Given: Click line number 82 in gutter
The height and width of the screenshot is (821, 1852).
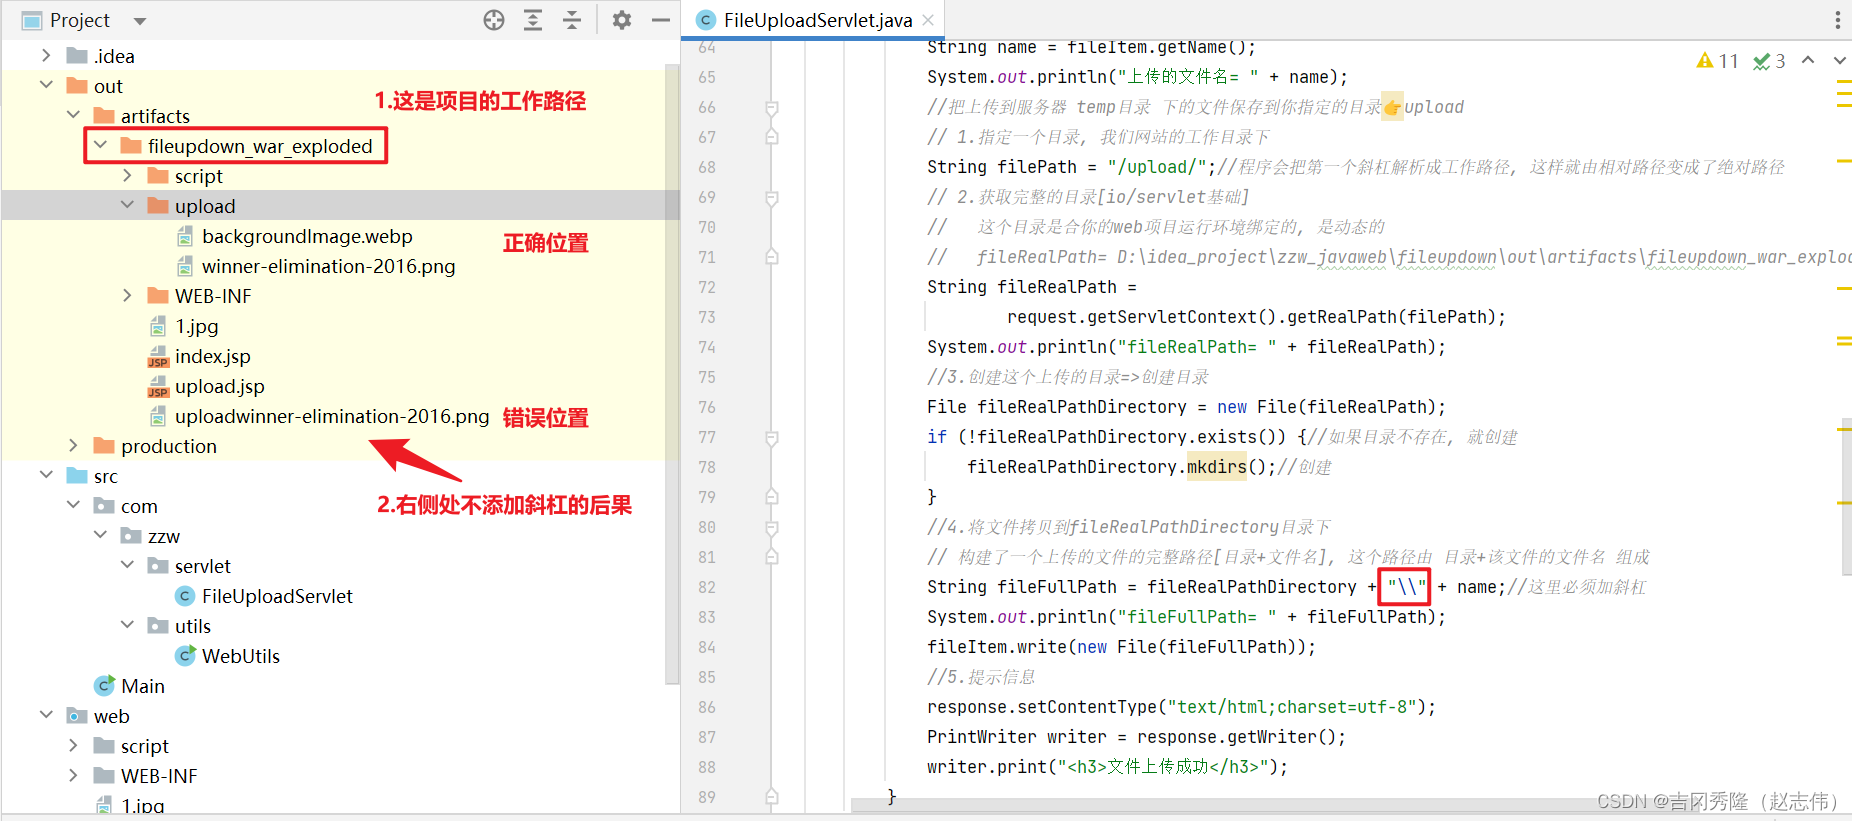Looking at the screenshot, I should click(707, 587).
